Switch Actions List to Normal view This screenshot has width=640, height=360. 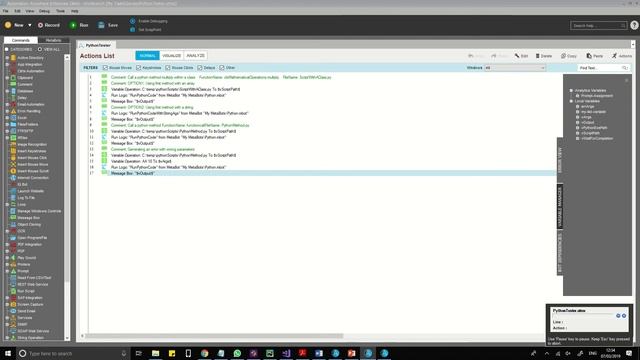[147, 56]
